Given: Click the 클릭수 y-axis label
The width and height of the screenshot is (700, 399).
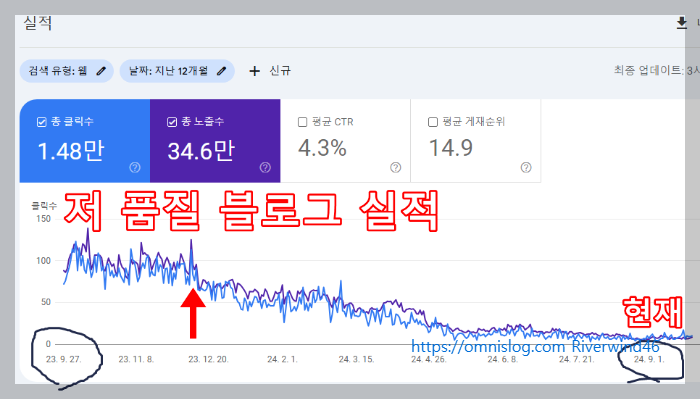Looking at the screenshot, I should (x=44, y=206).
